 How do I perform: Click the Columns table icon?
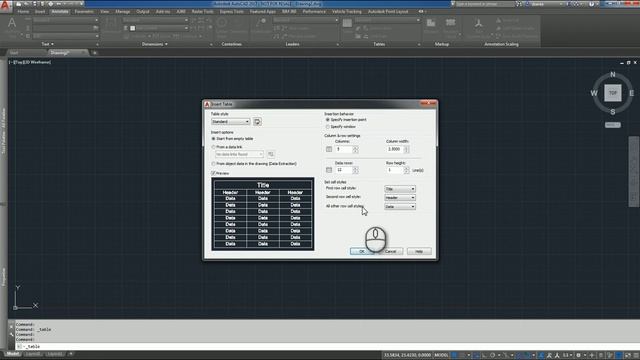[x=329, y=149]
